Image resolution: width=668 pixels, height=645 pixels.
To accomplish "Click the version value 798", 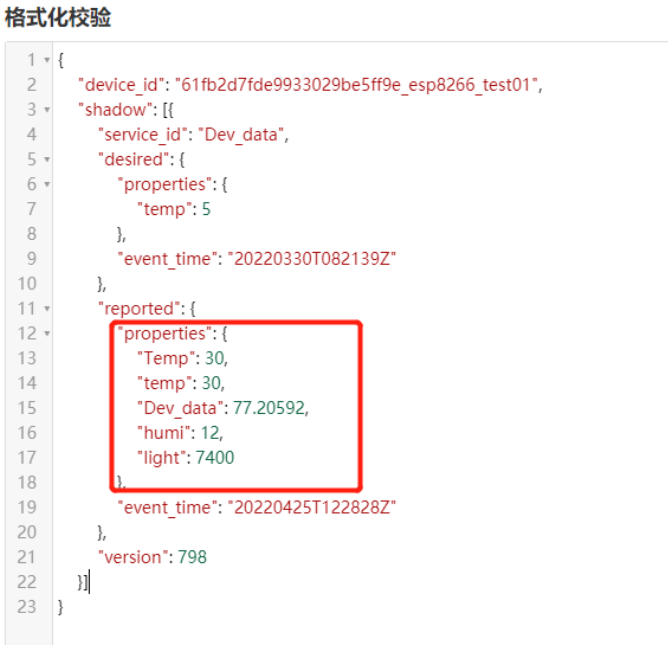I will point(192,557).
